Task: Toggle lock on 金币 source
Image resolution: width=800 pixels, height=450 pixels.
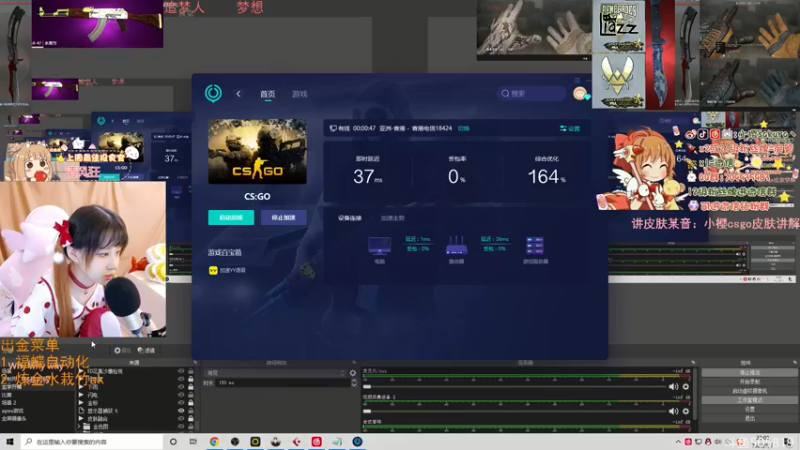Action: (x=191, y=403)
